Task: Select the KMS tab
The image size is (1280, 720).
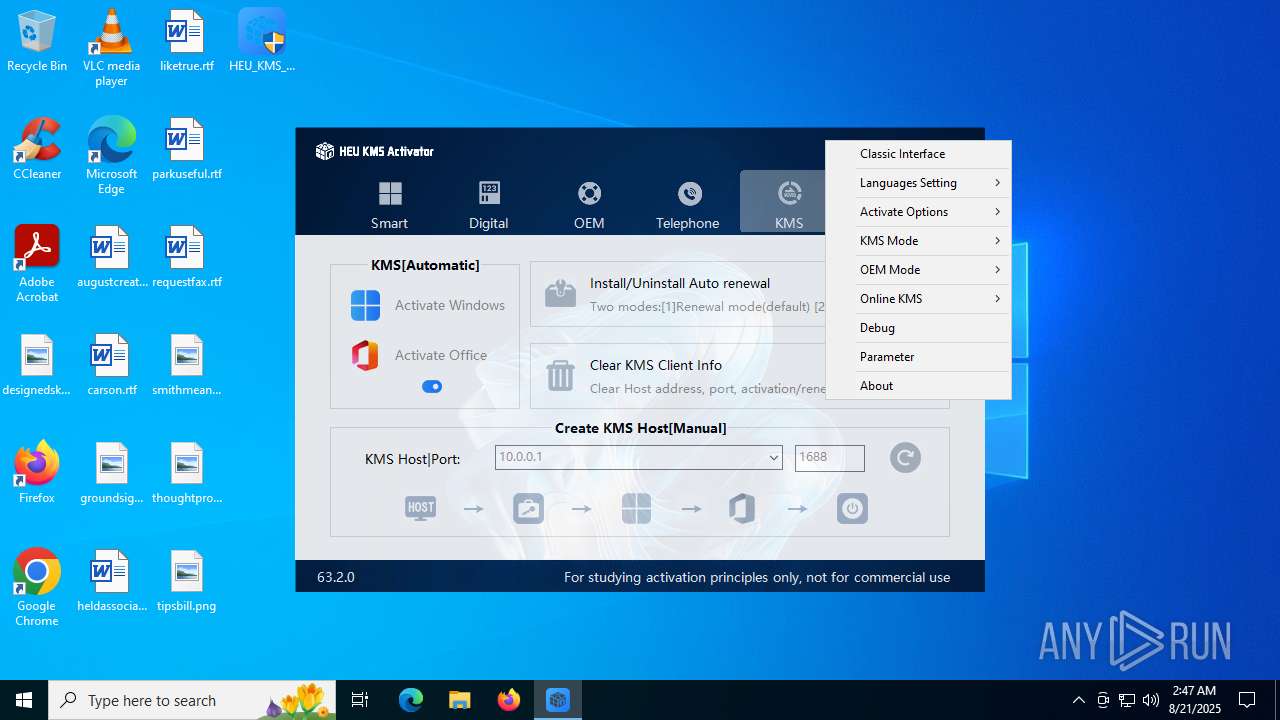Action: (789, 204)
